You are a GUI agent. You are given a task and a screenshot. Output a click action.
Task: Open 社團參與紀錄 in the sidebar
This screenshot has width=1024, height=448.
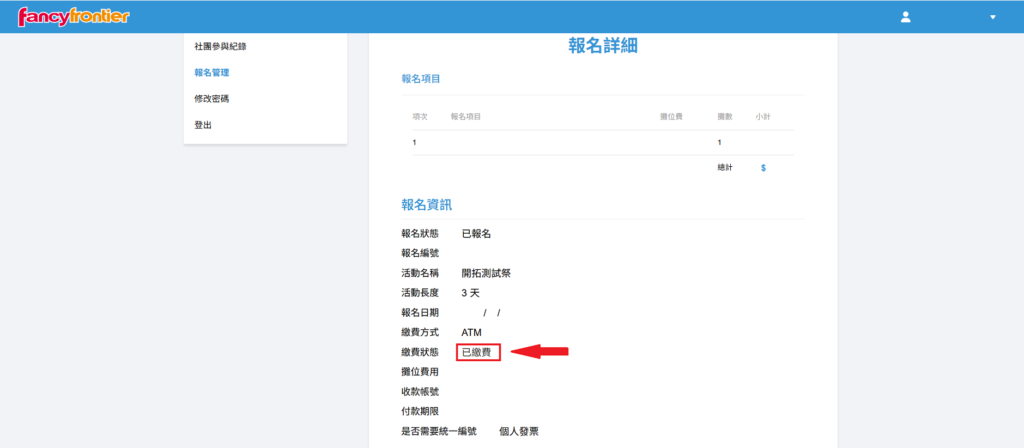coord(220,46)
